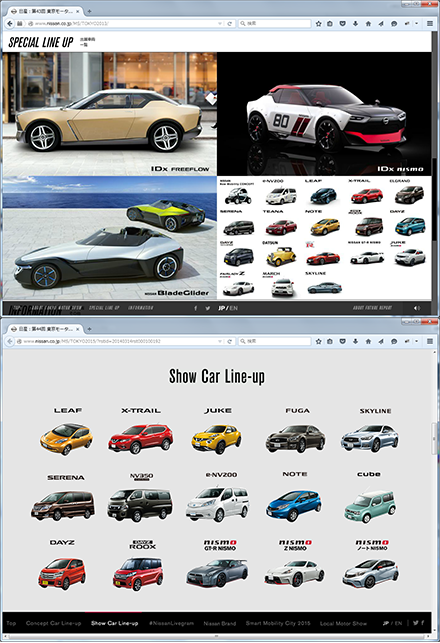Open developer tools dropdown arrow in bottom window
The width and height of the screenshot is (440, 643).
[417, 341]
